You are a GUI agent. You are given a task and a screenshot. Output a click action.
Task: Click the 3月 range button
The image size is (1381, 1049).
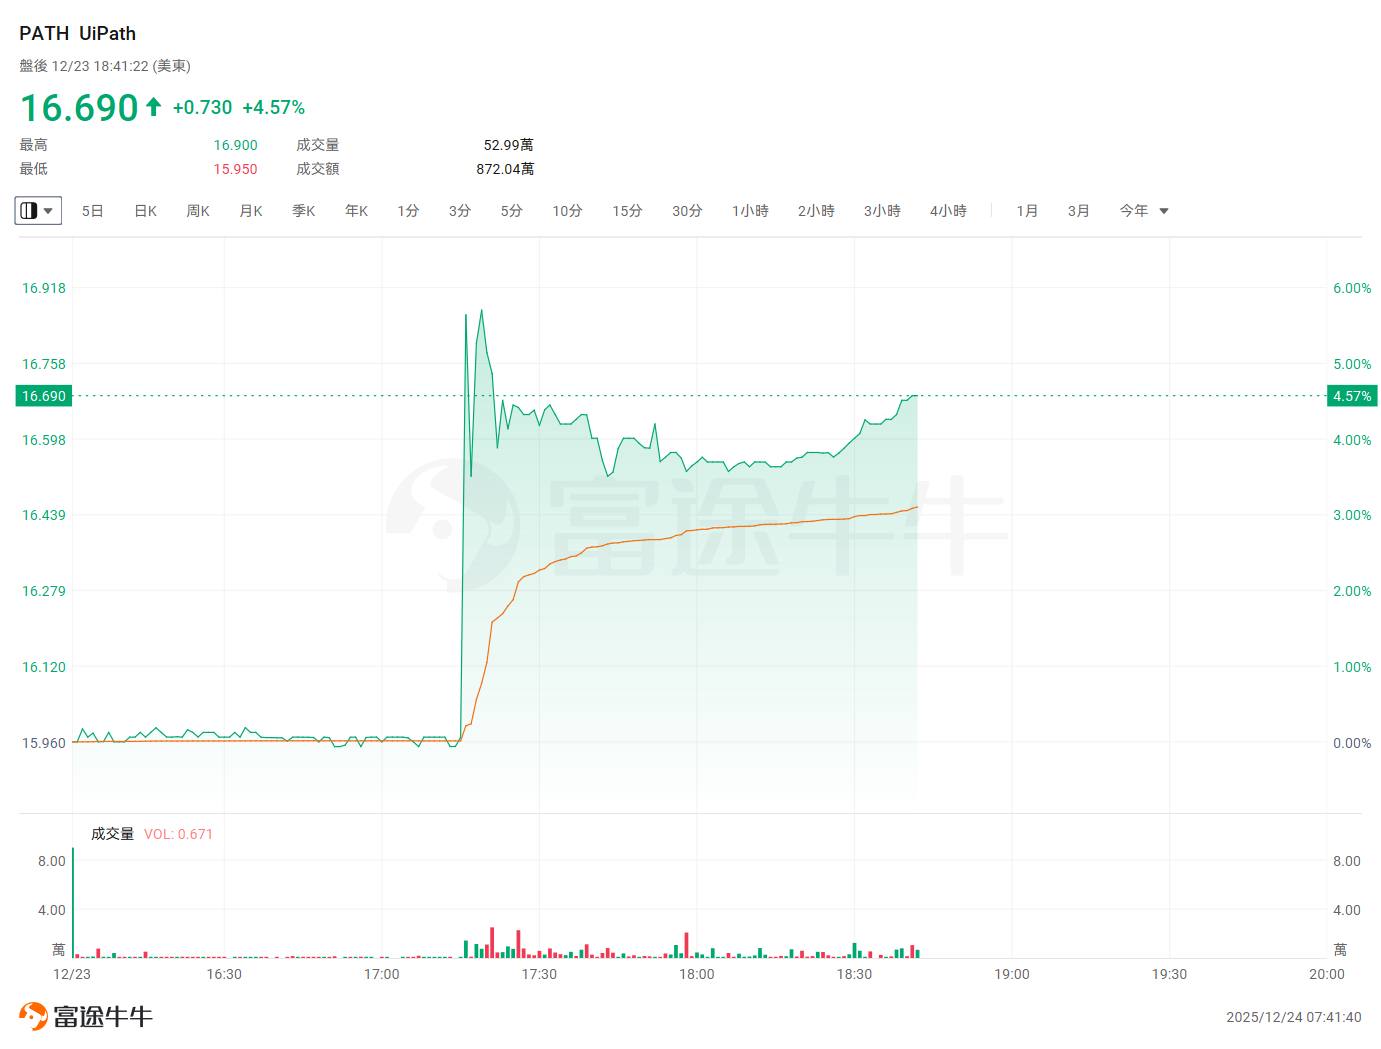pyautogui.click(x=1078, y=211)
